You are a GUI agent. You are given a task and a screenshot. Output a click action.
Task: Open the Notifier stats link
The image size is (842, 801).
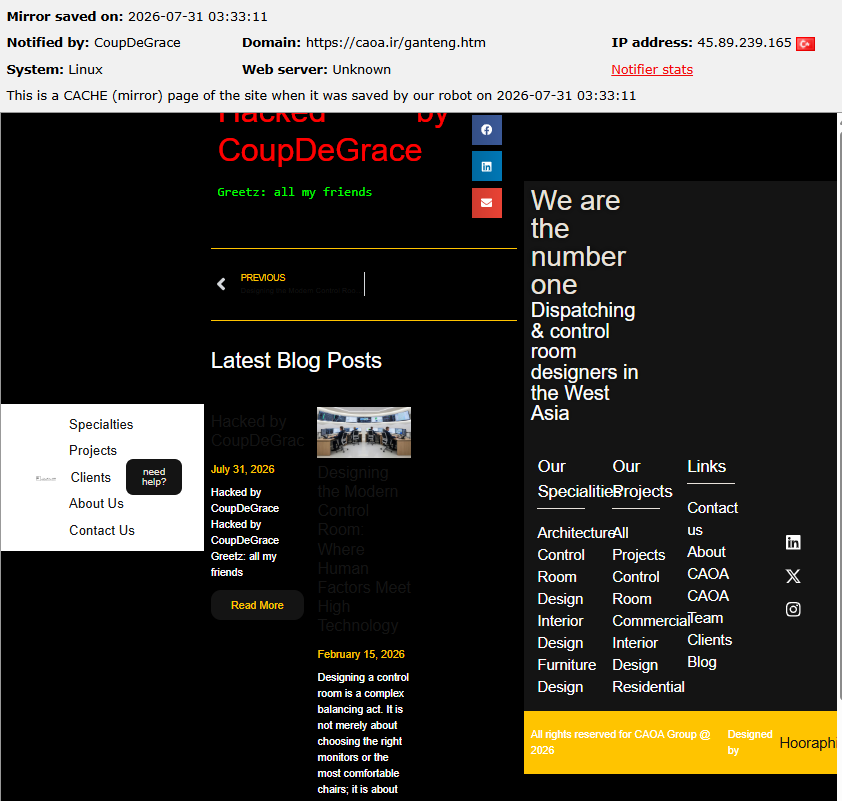click(x=651, y=69)
